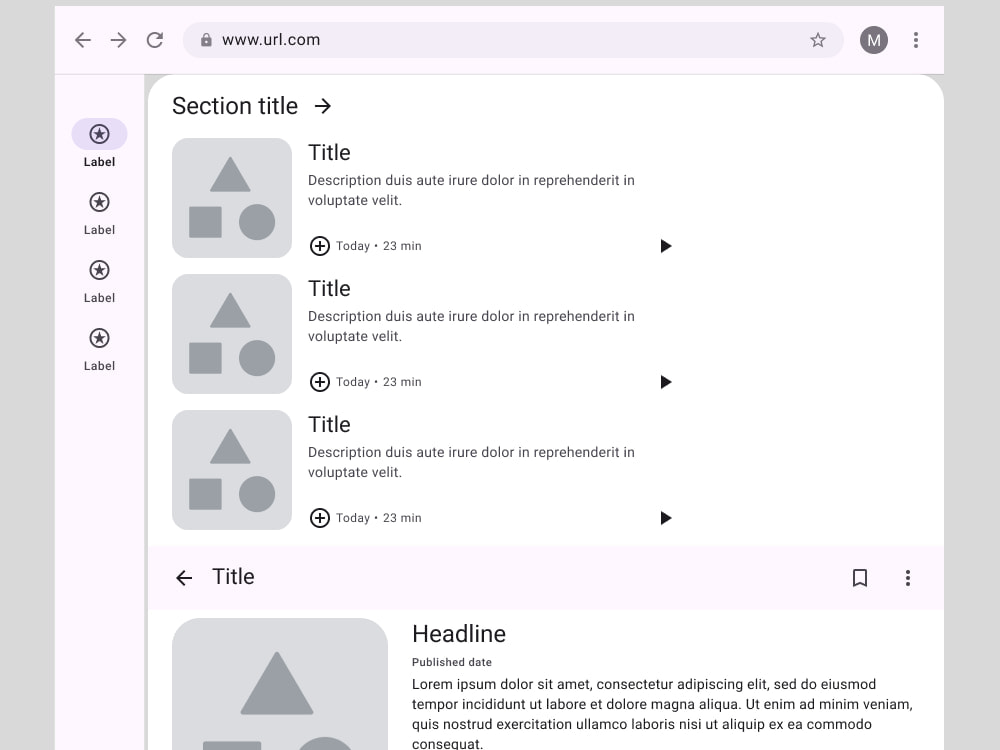This screenshot has width=1000, height=750.
Task: Play the first Title item
Action: (x=666, y=245)
